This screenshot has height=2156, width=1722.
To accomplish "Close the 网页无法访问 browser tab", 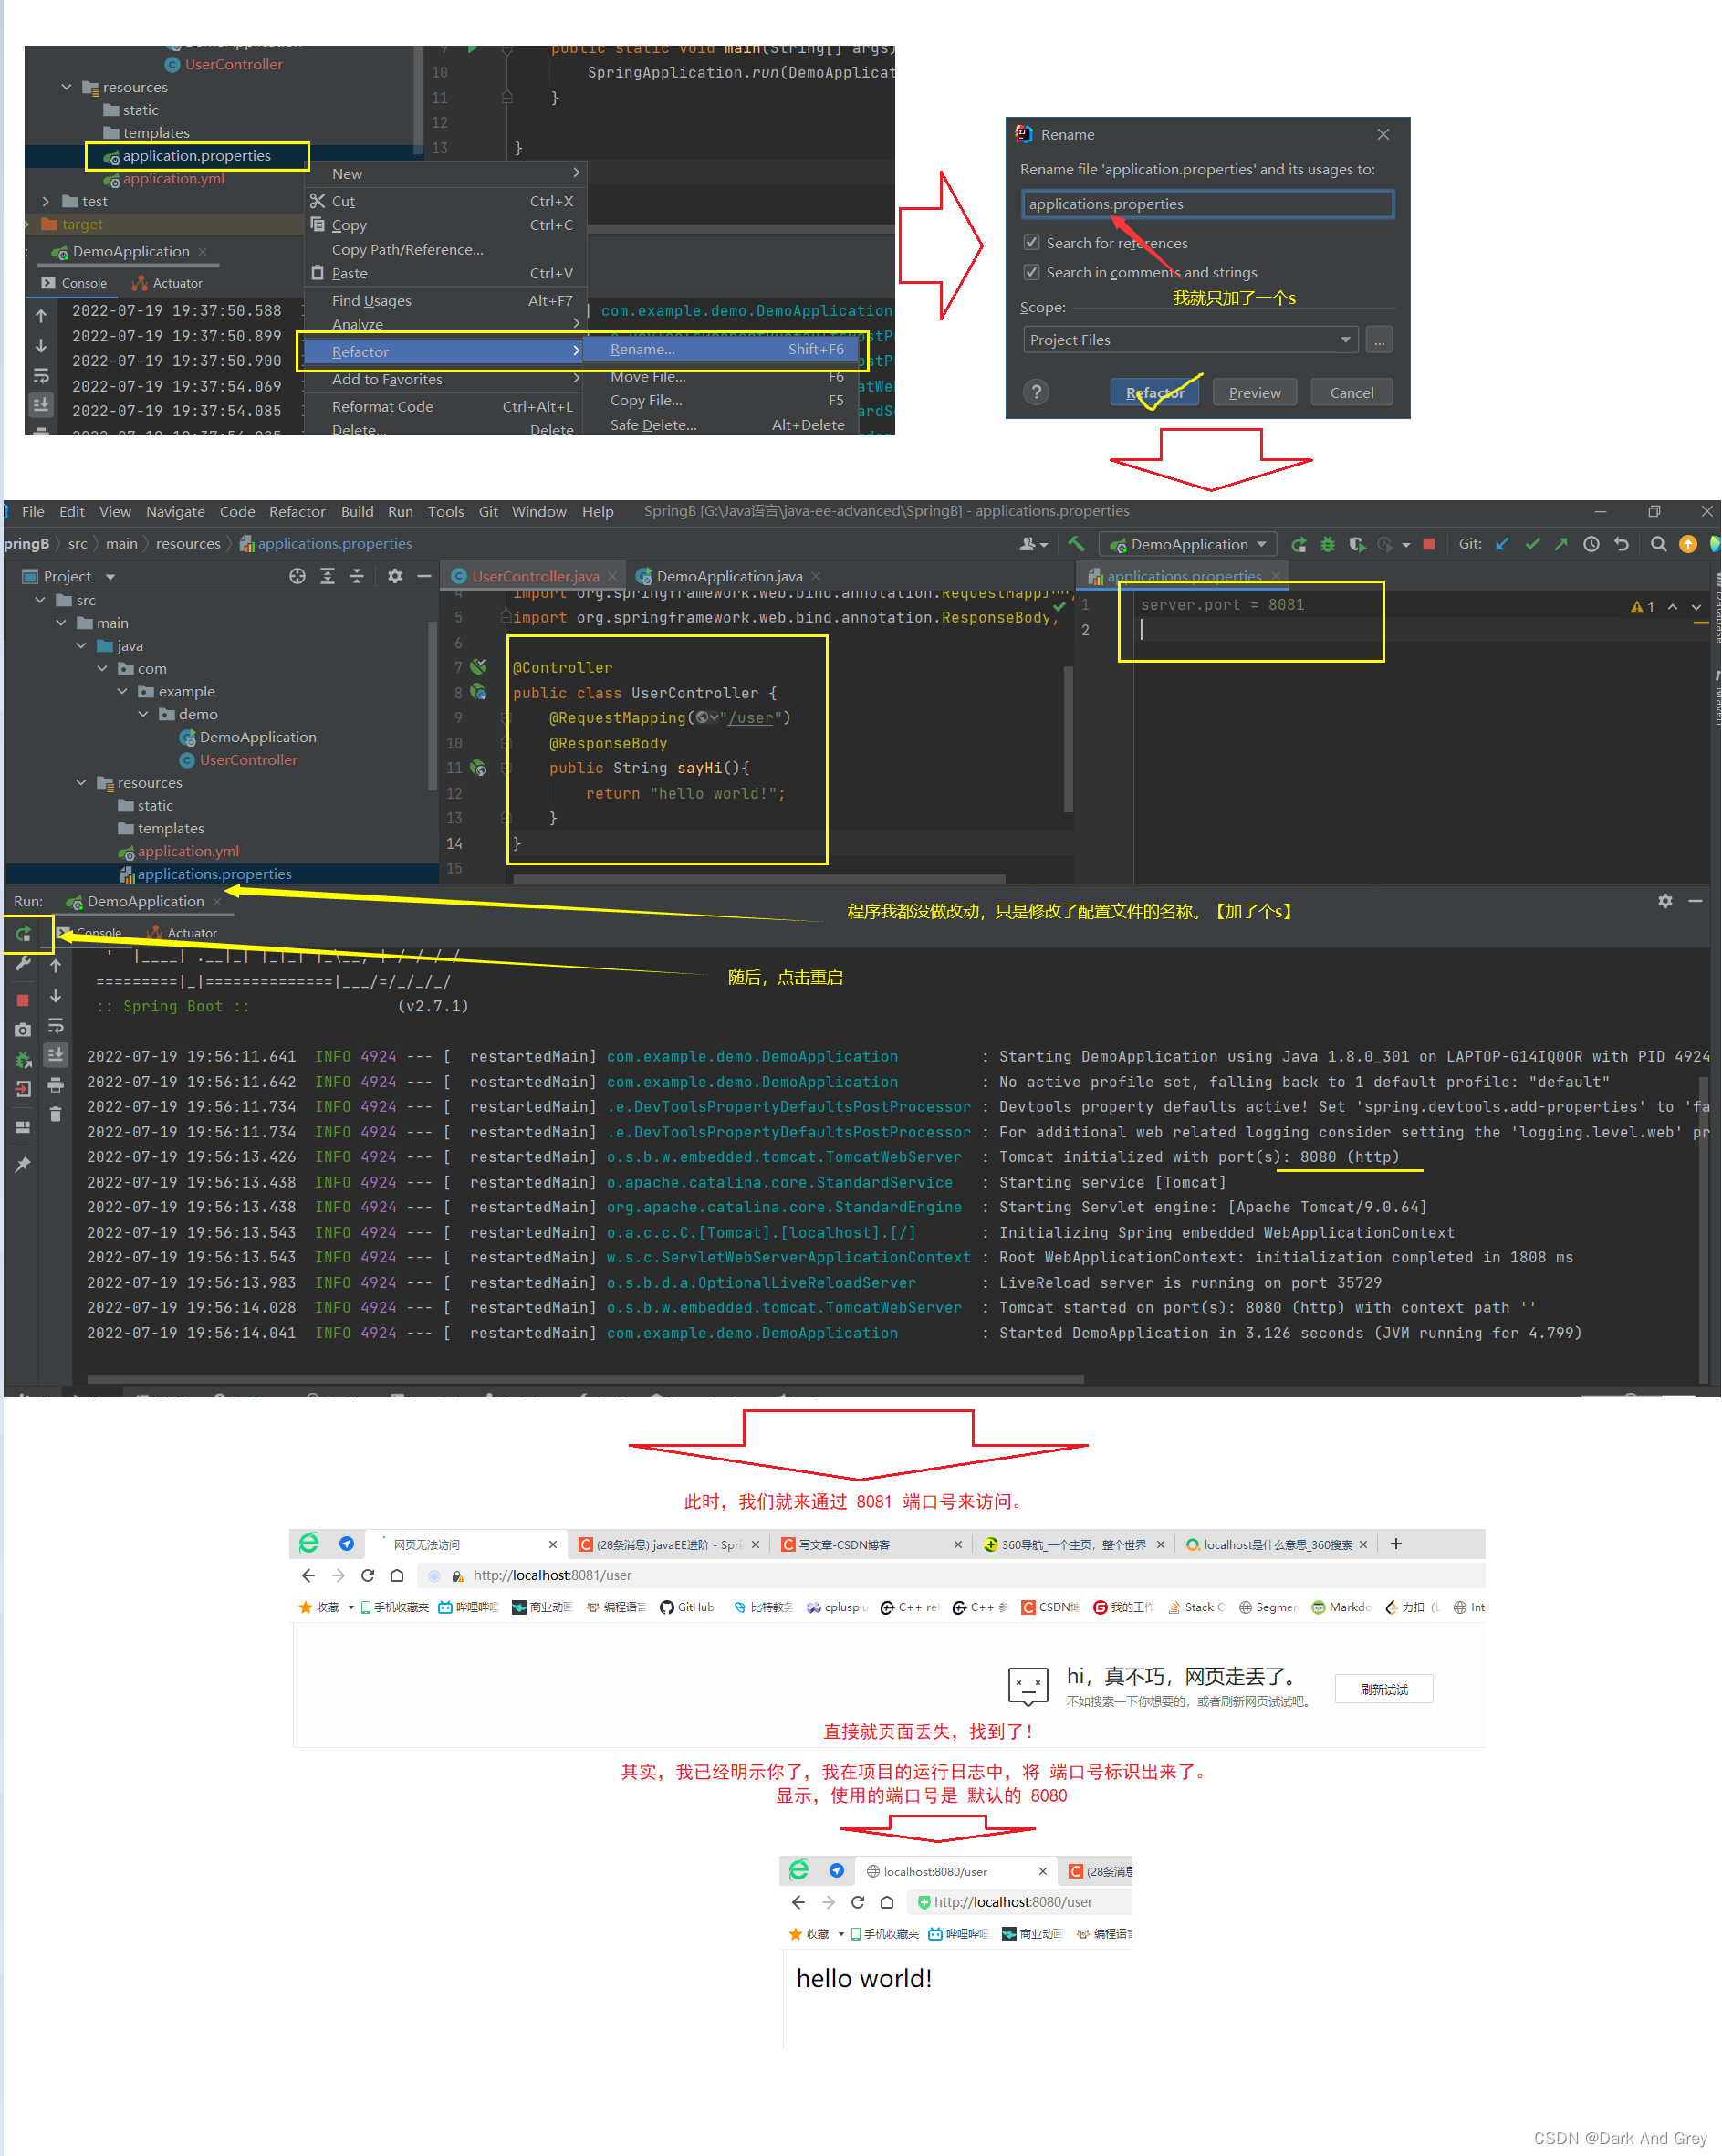I will (x=552, y=1545).
